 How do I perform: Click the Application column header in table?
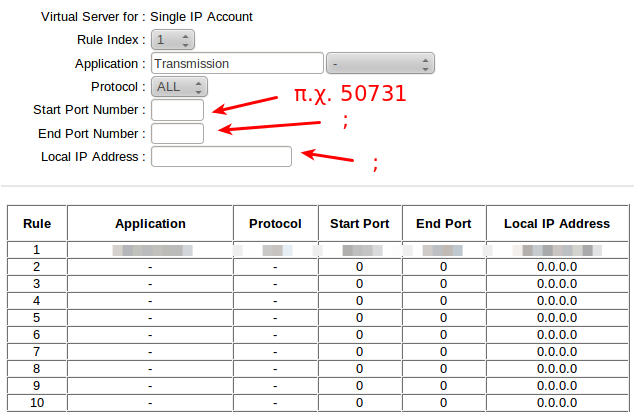150,224
